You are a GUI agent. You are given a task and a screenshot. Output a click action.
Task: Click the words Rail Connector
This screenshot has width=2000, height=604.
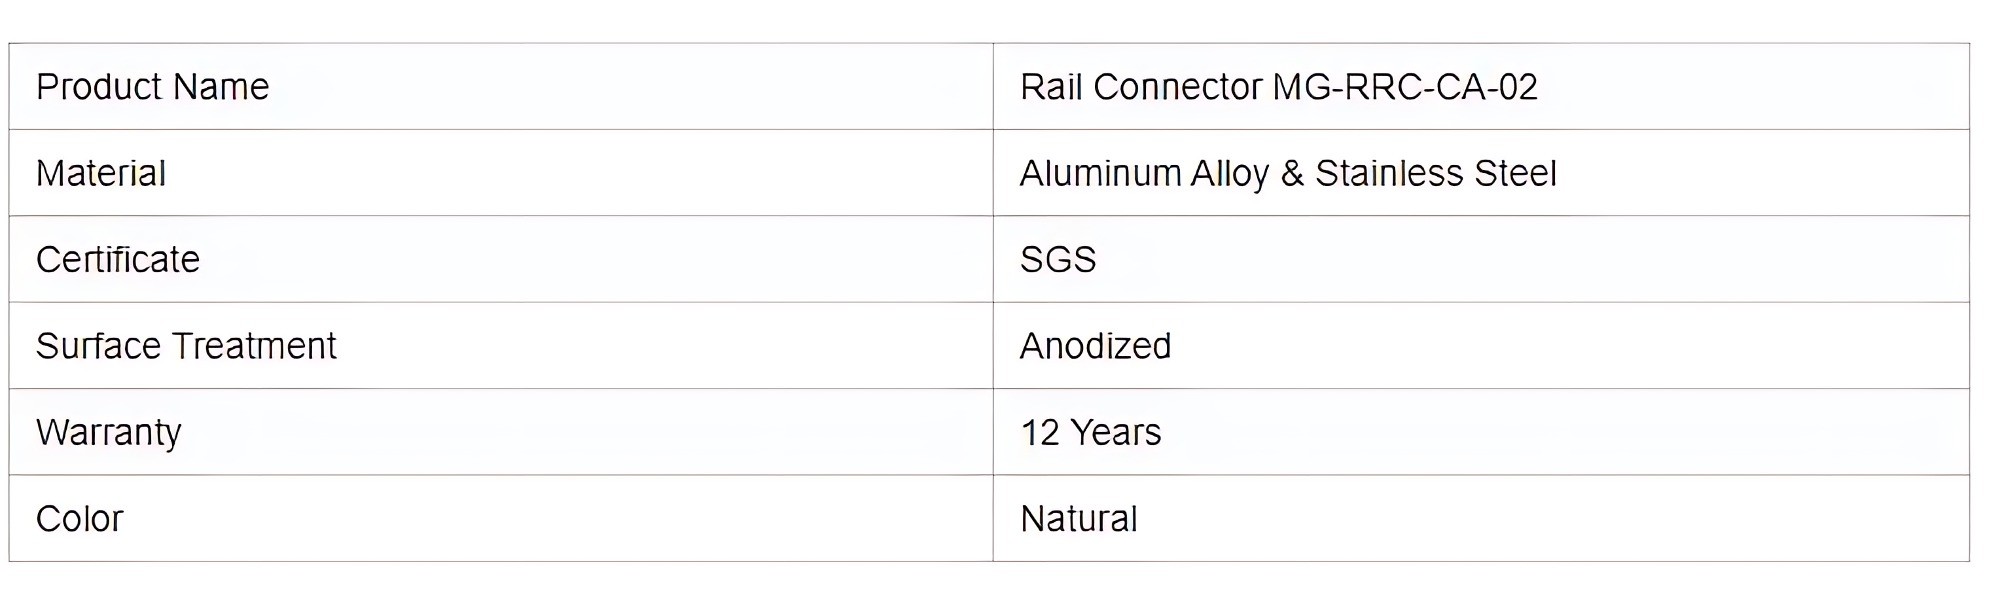[x=1141, y=87]
